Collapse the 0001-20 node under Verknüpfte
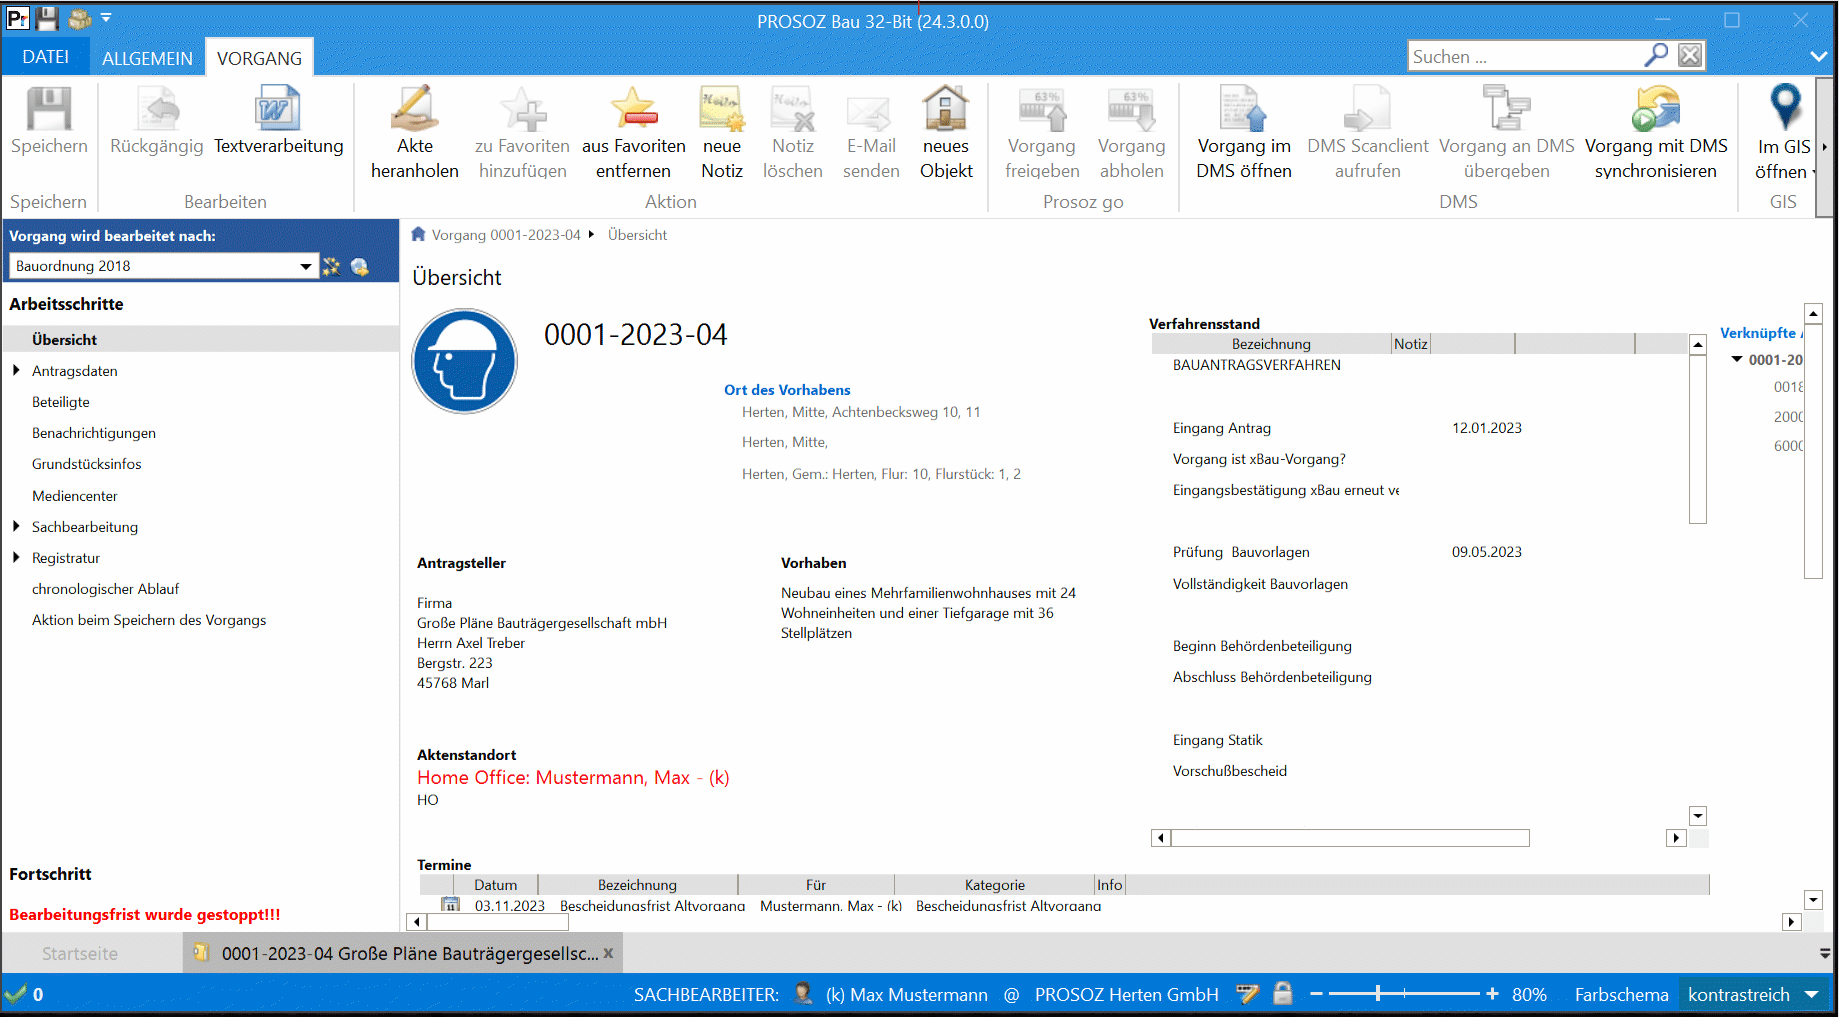Screen dimensions: 1839x1017 (1737, 359)
